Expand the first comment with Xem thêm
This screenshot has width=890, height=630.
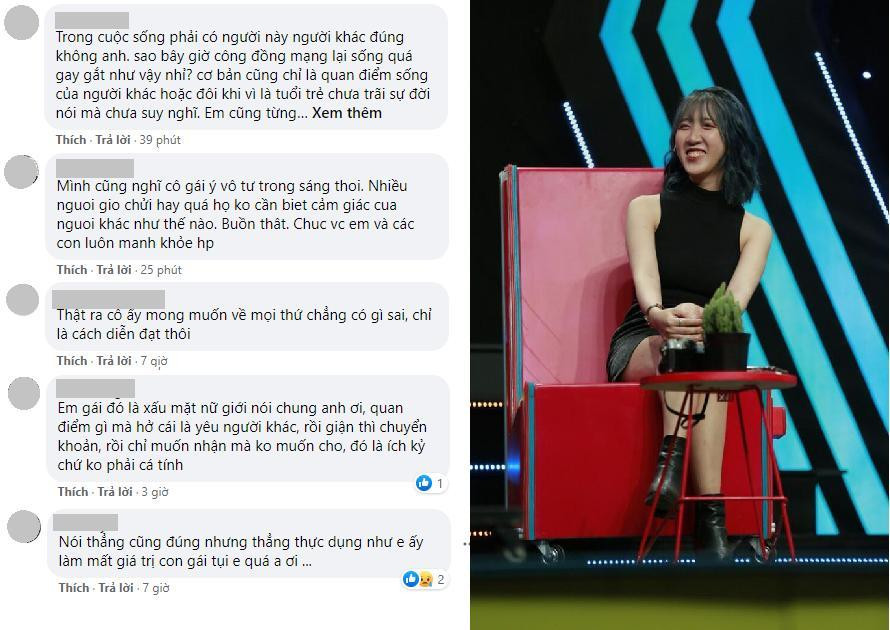tap(347, 113)
